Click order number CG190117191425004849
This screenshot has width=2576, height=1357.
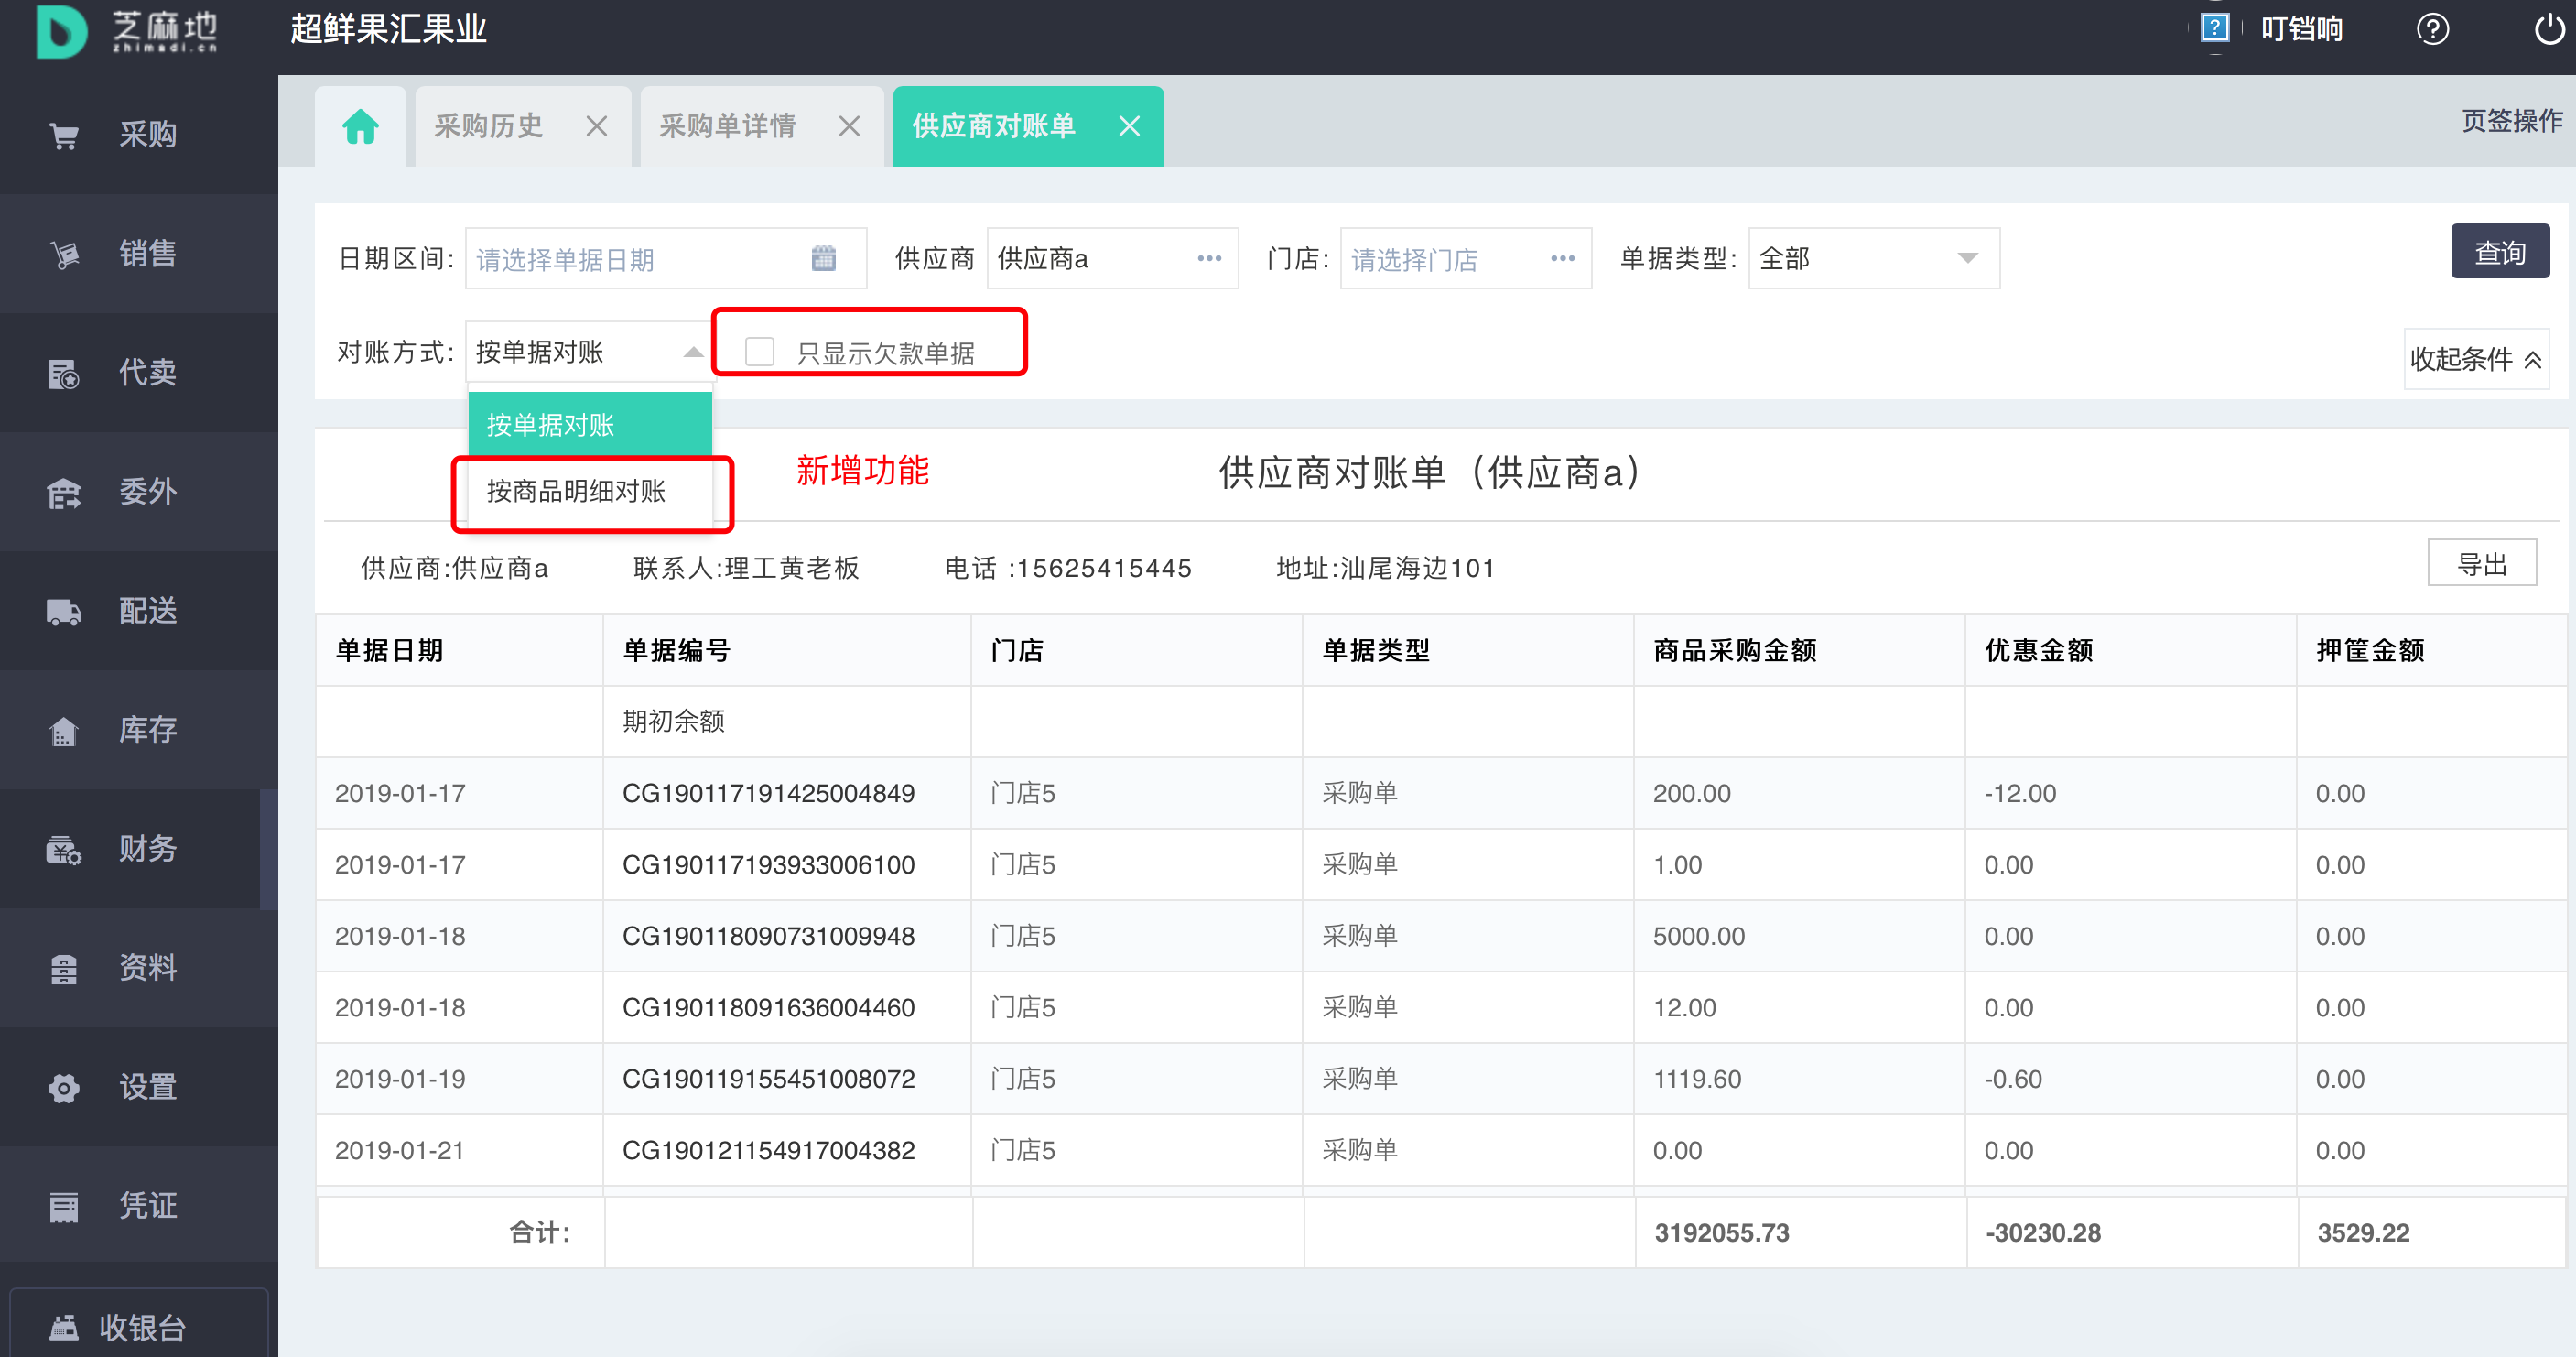pos(768,793)
